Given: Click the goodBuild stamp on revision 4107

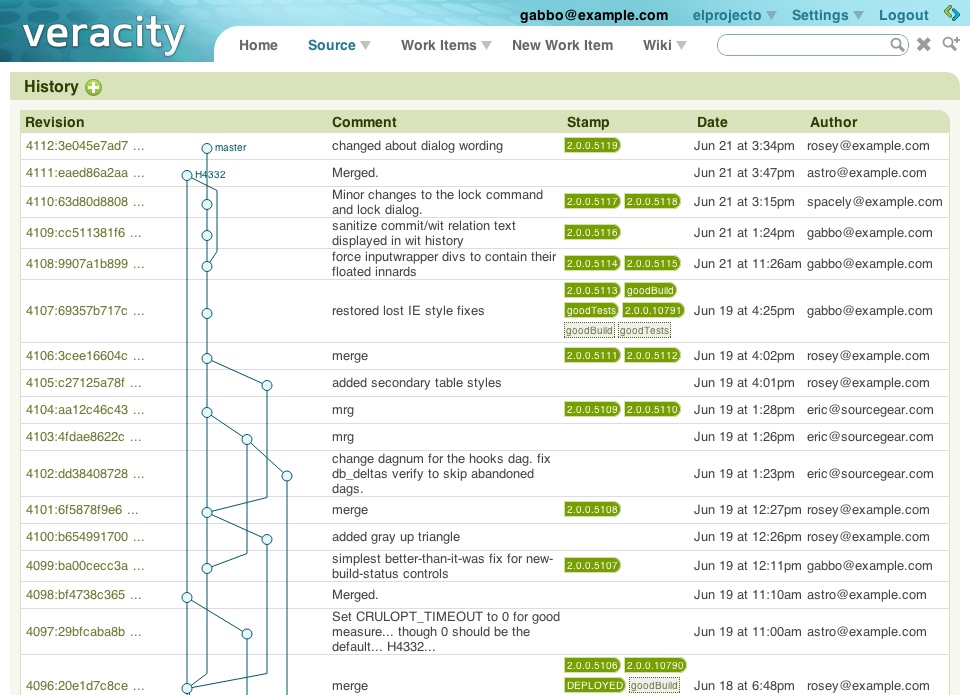Looking at the screenshot, I should (650, 291).
